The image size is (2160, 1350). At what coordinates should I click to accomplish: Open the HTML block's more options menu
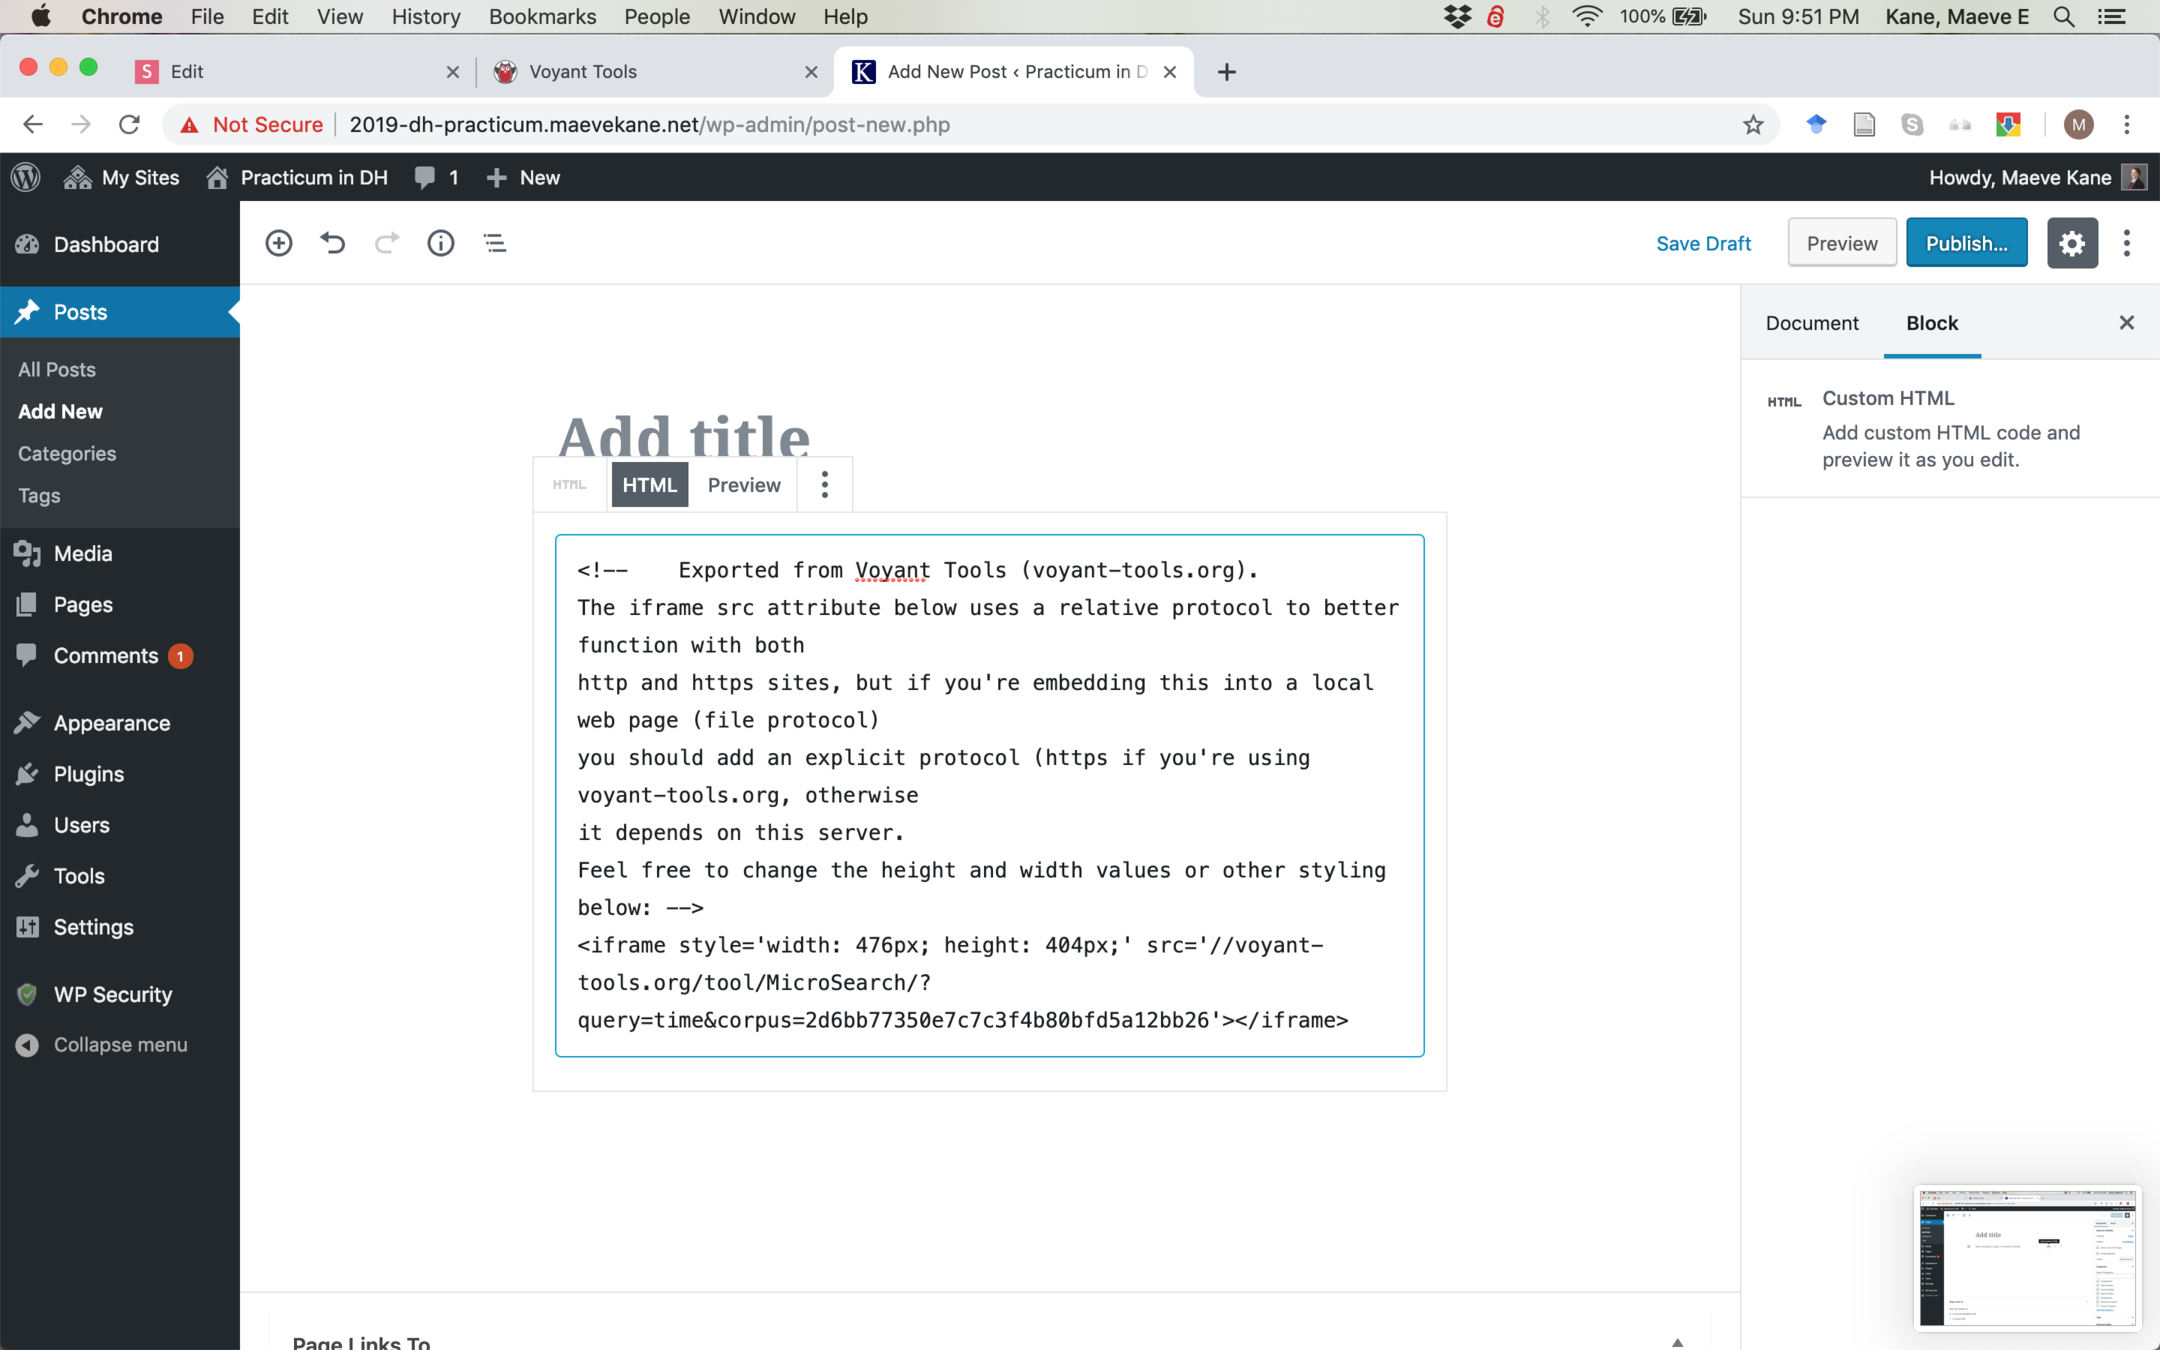tap(824, 485)
